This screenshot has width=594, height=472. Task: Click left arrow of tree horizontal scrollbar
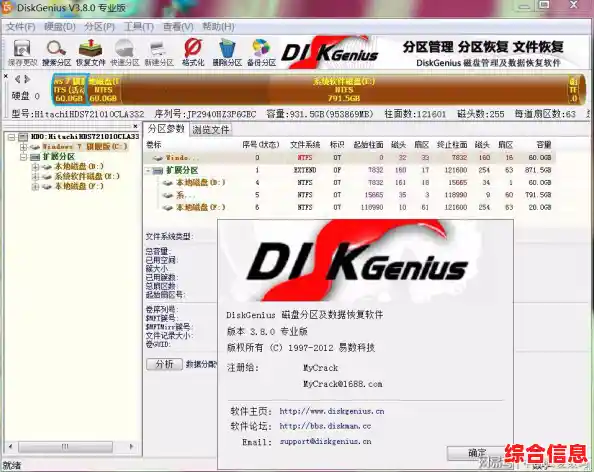(11, 447)
